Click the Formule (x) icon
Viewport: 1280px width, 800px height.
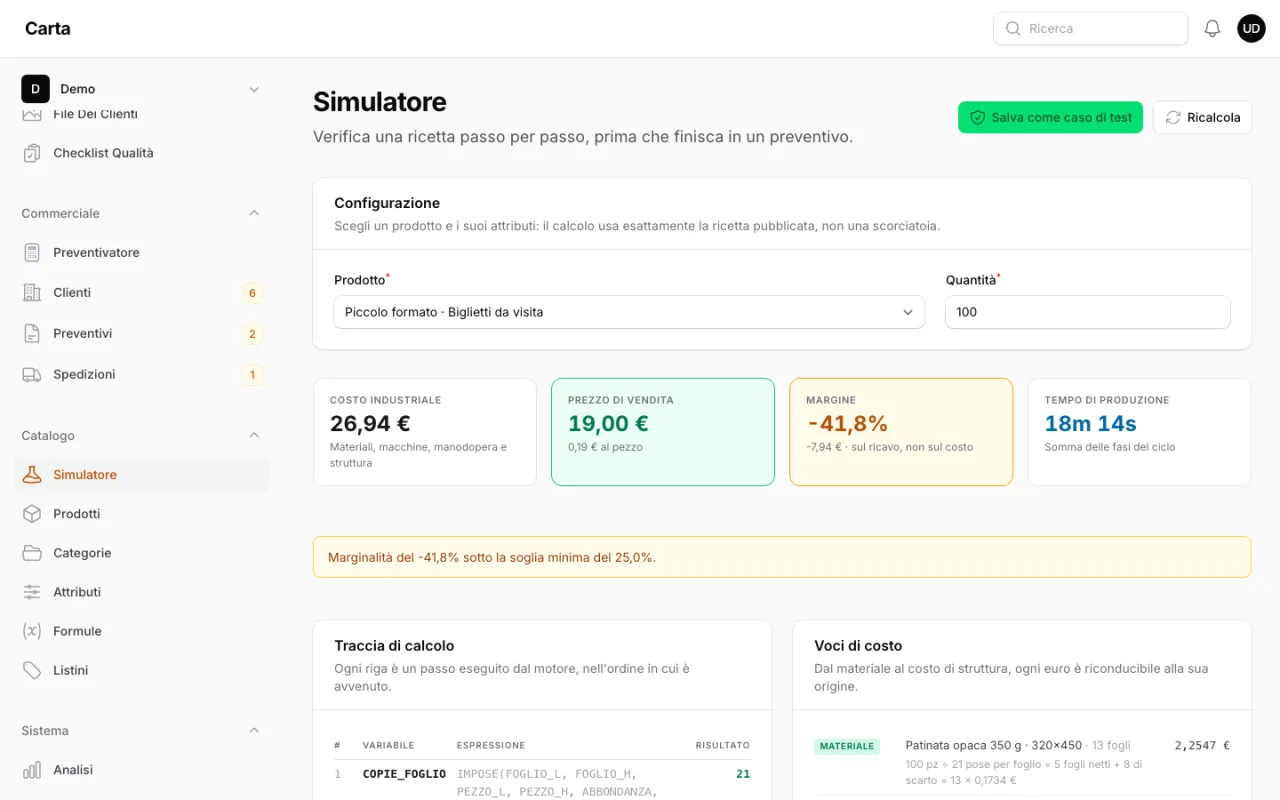32,631
